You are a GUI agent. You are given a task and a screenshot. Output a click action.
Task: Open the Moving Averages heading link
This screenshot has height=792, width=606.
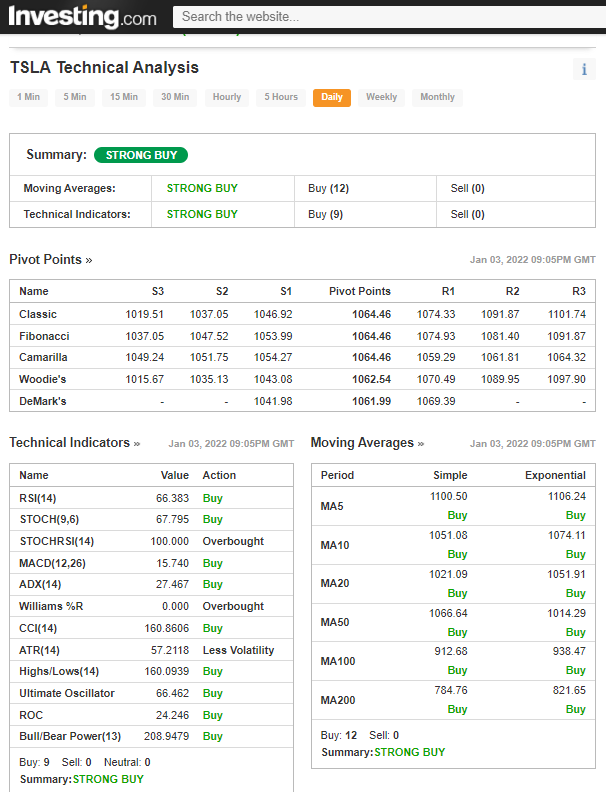click(367, 443)
